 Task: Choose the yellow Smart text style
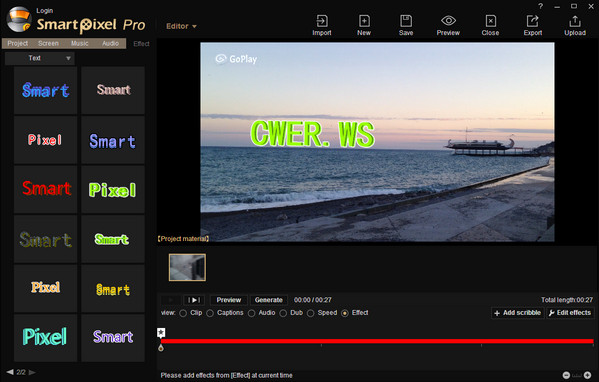(x=113, y=288)
